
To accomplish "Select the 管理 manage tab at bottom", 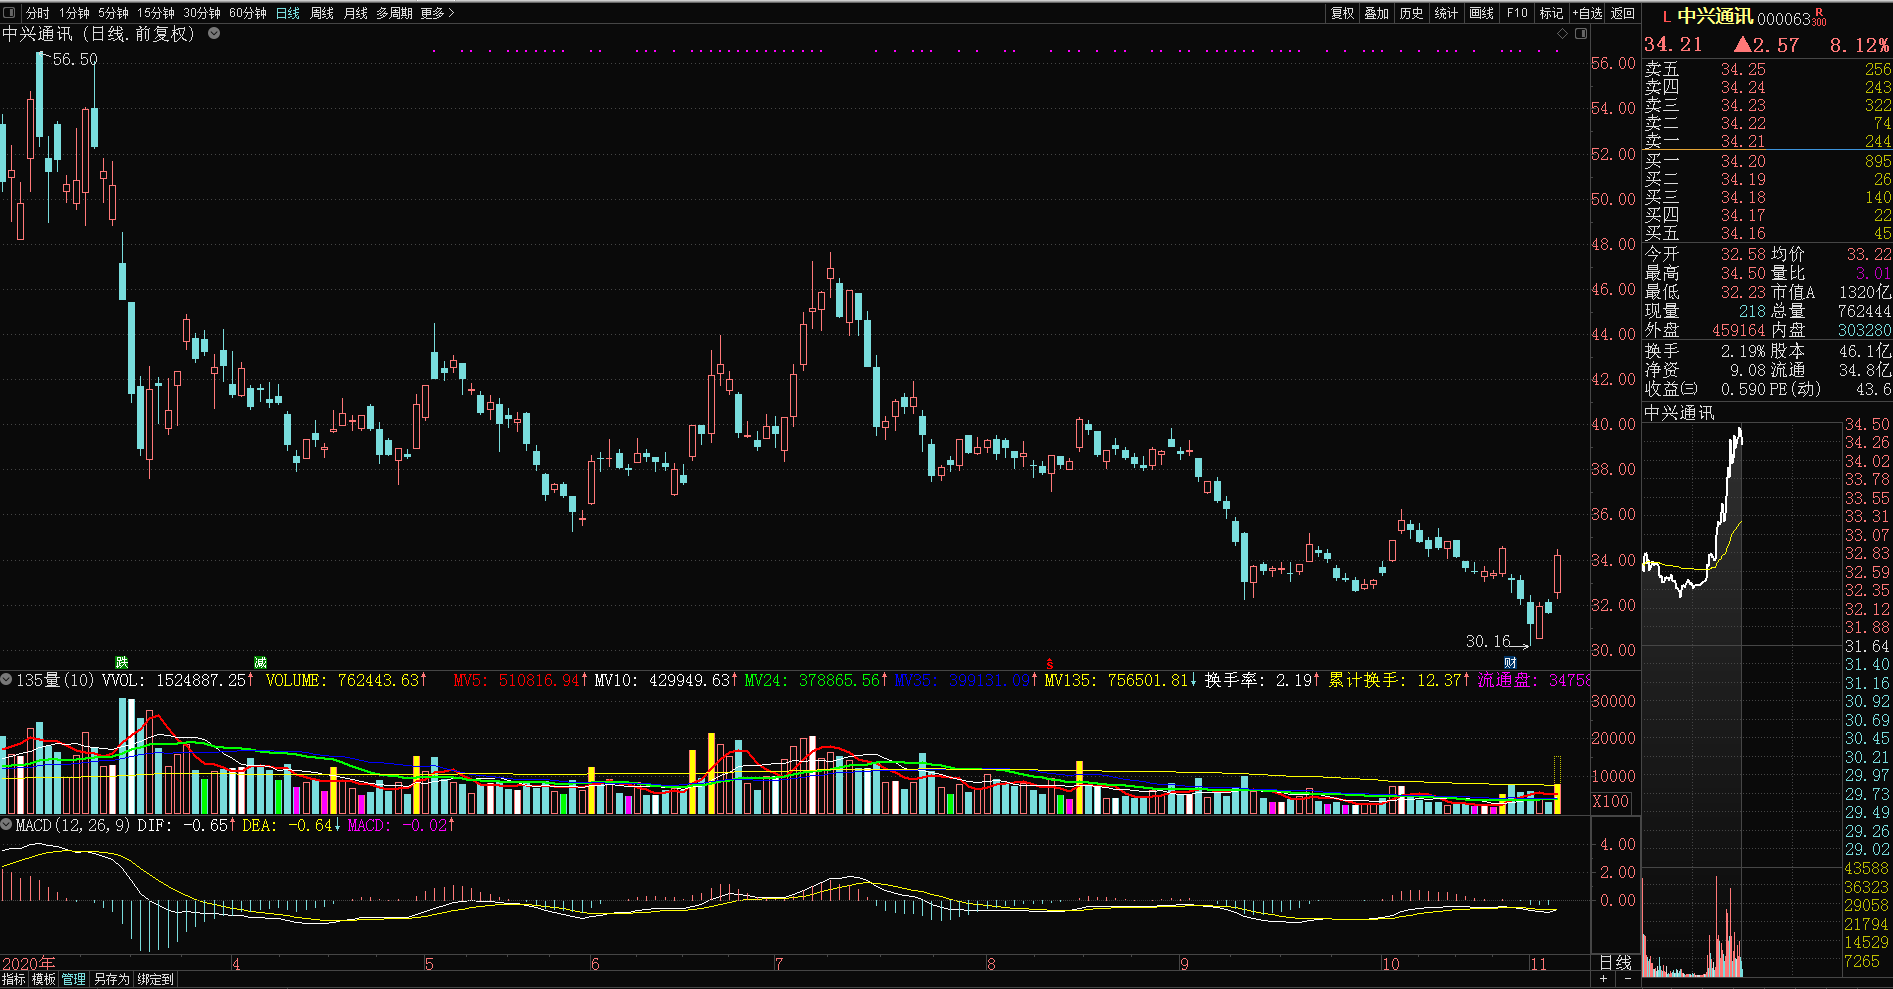I will pos(74,979).
